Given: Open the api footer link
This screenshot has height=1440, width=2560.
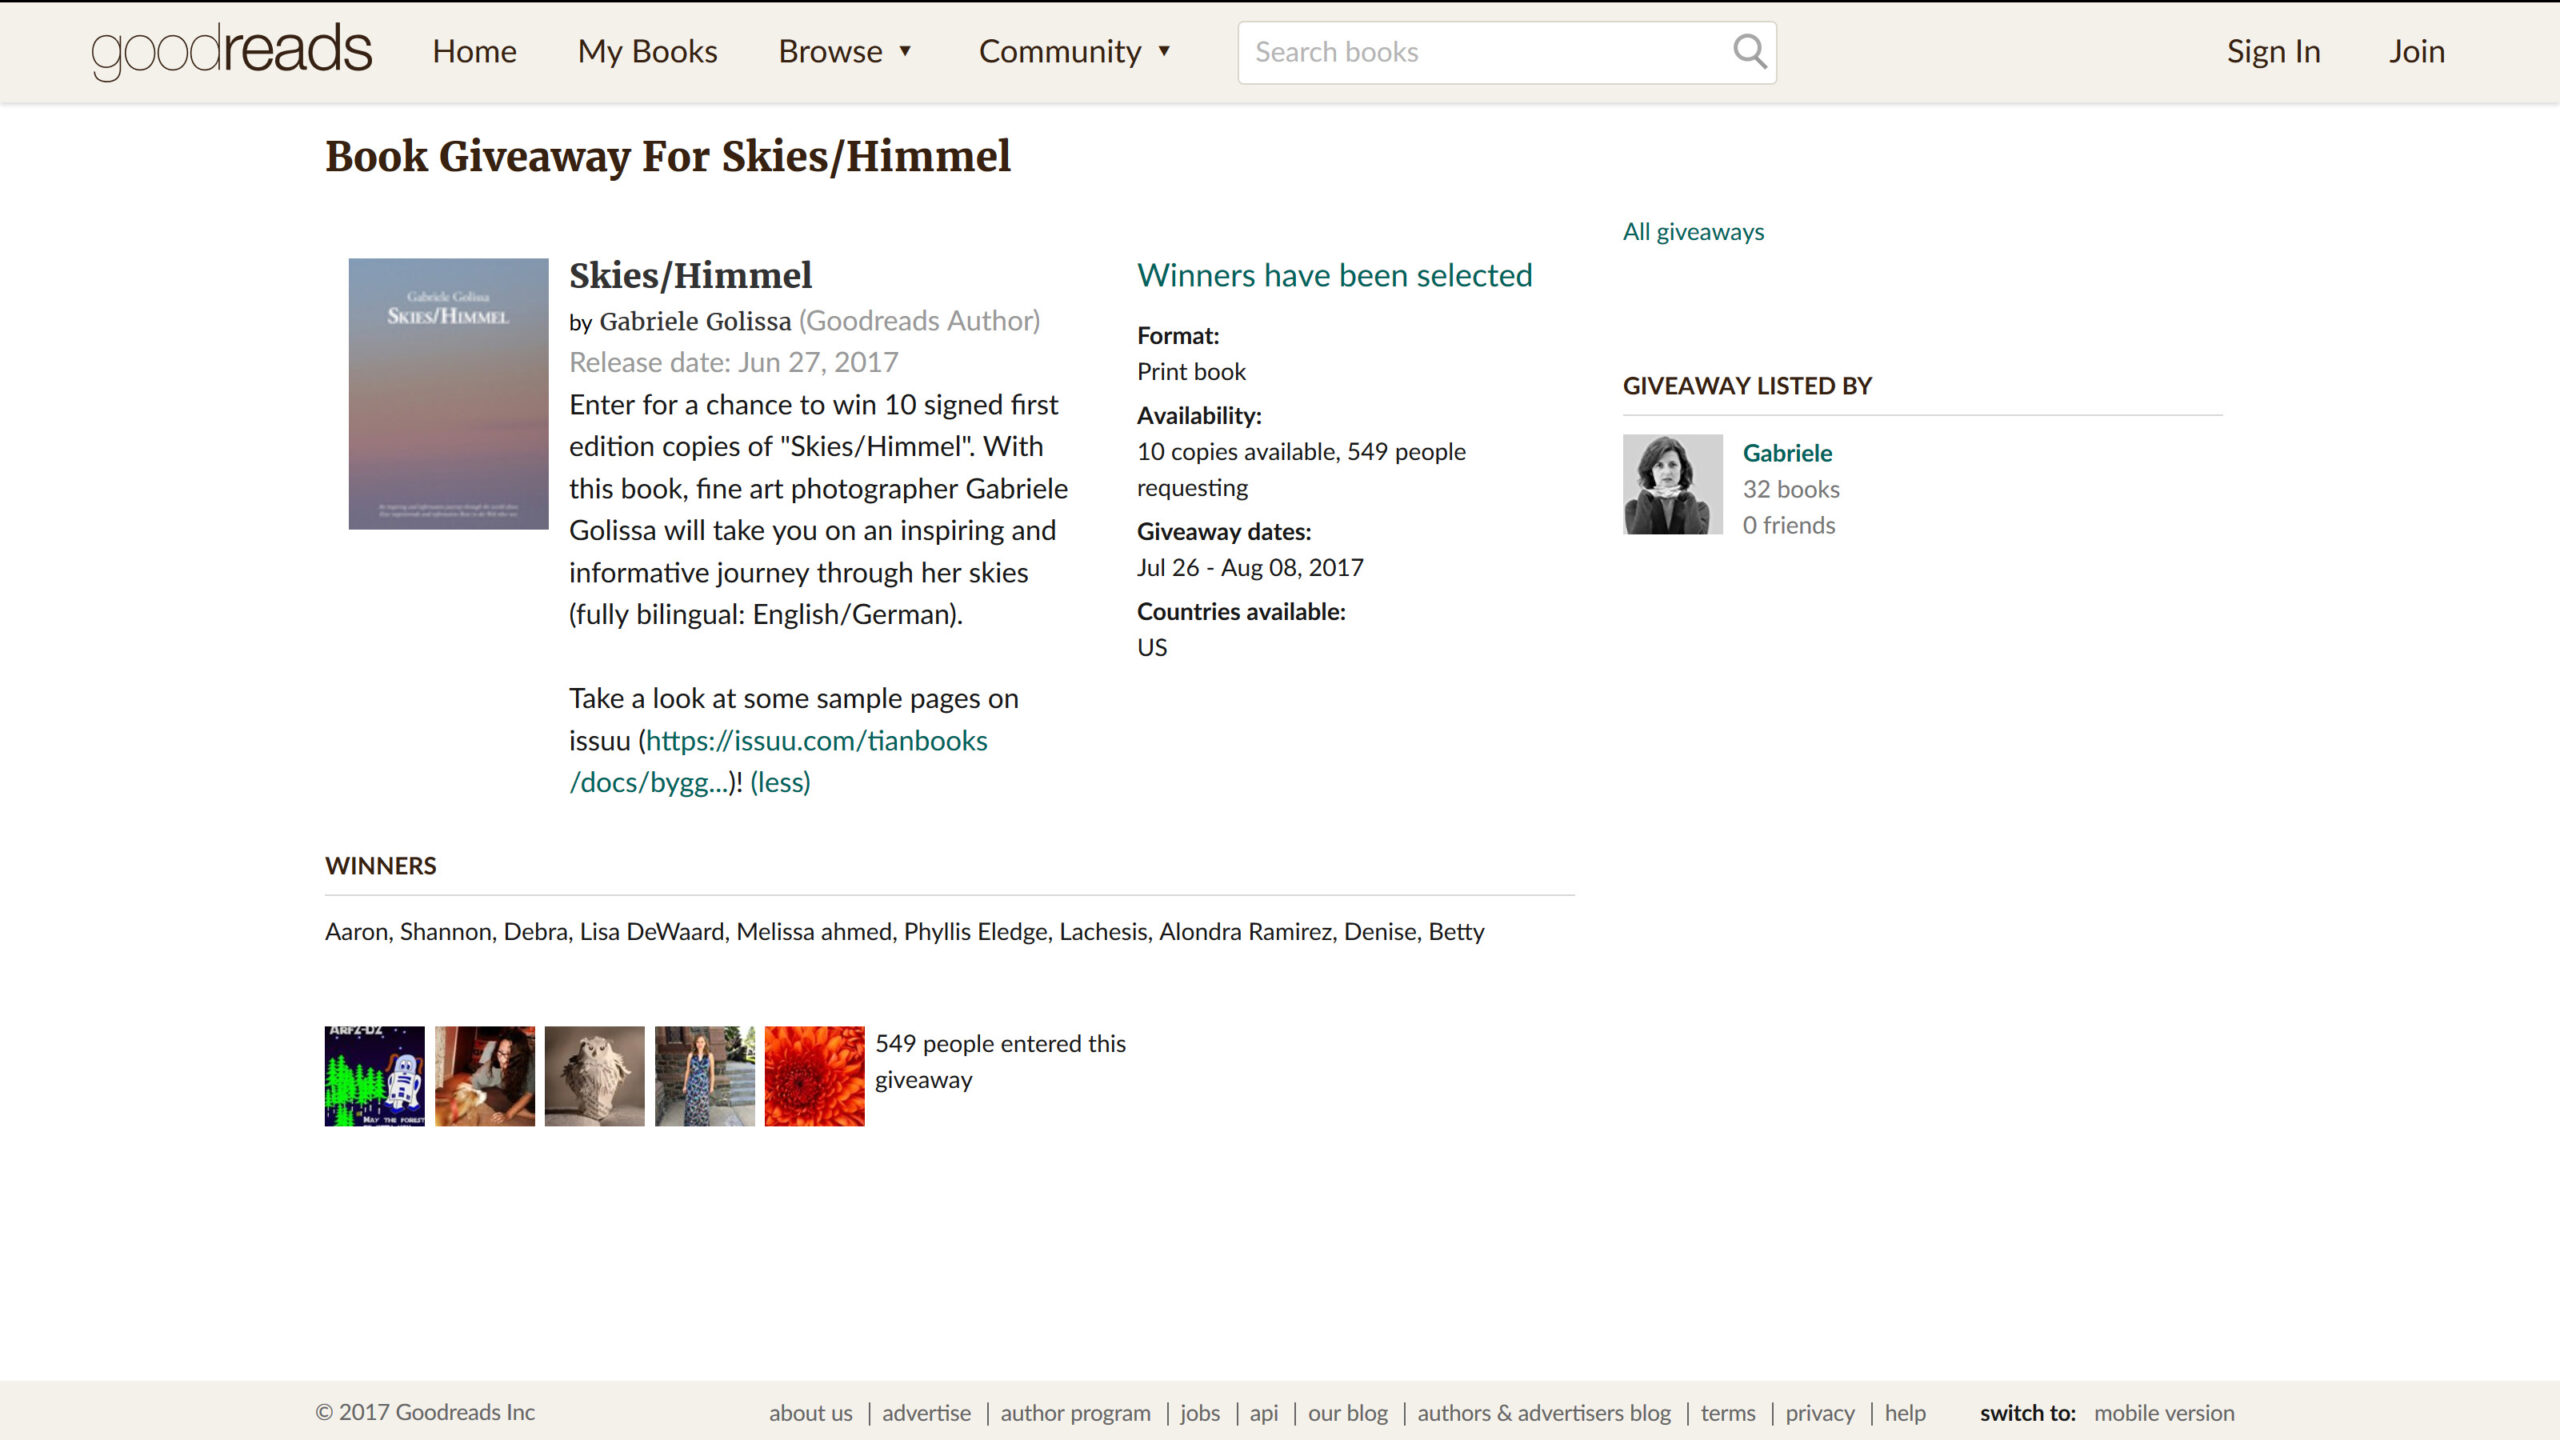Looking at the screenshot, I should (x=1263, y=1413).
